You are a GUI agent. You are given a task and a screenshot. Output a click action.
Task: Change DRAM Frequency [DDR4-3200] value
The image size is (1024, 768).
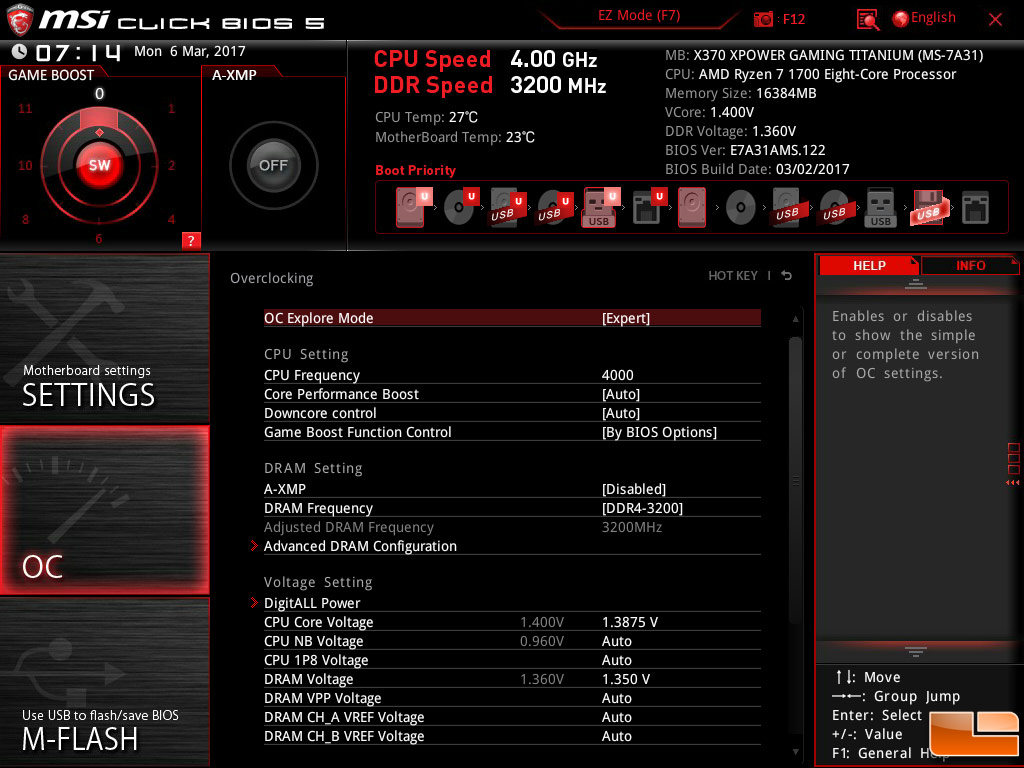[x=512, y=507]
